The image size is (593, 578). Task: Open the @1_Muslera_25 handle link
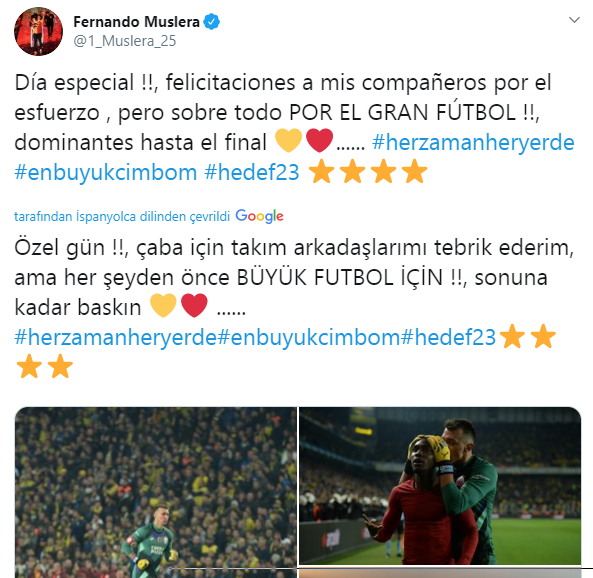(125, 41)
